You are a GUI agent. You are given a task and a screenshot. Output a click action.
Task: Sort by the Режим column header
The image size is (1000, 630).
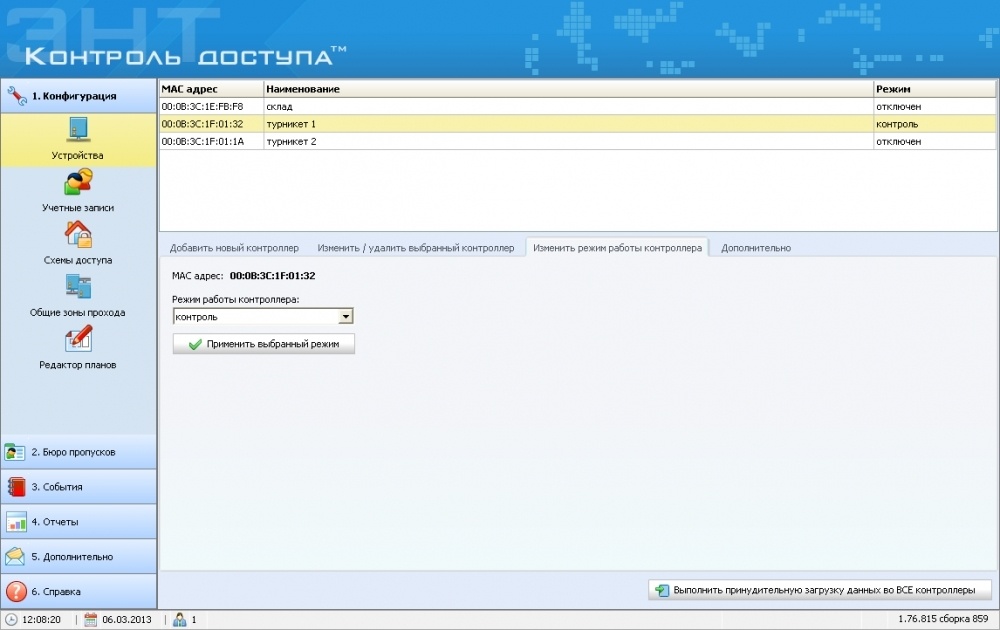pyautogui.click(x=934, y=89)
